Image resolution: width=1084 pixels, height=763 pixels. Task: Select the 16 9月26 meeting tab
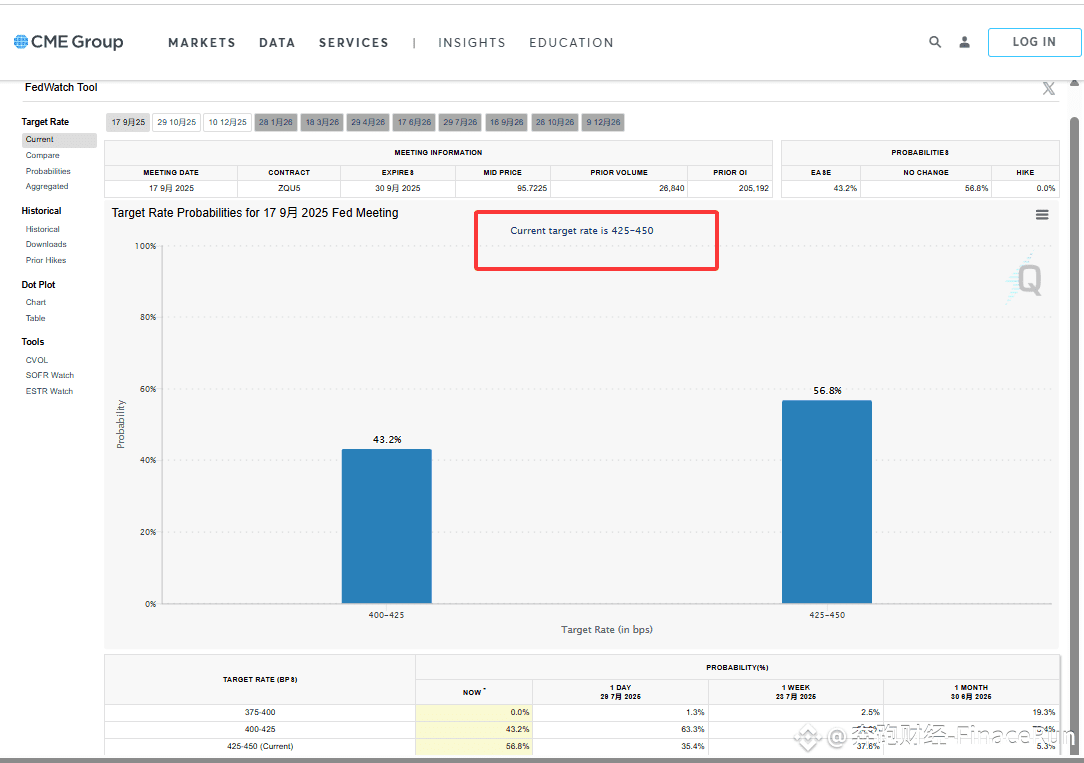pyautogui.click(x=506, y=122)
